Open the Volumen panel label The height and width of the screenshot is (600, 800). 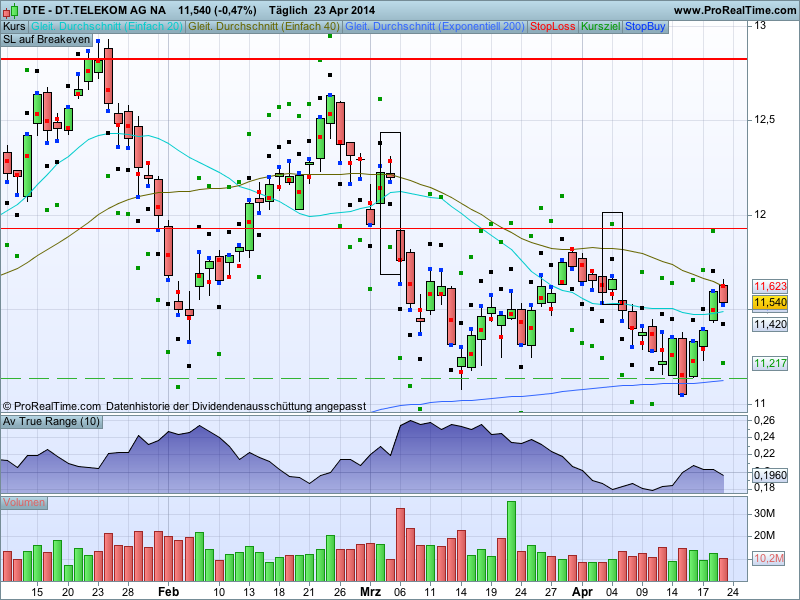click(x=24, y=503)
